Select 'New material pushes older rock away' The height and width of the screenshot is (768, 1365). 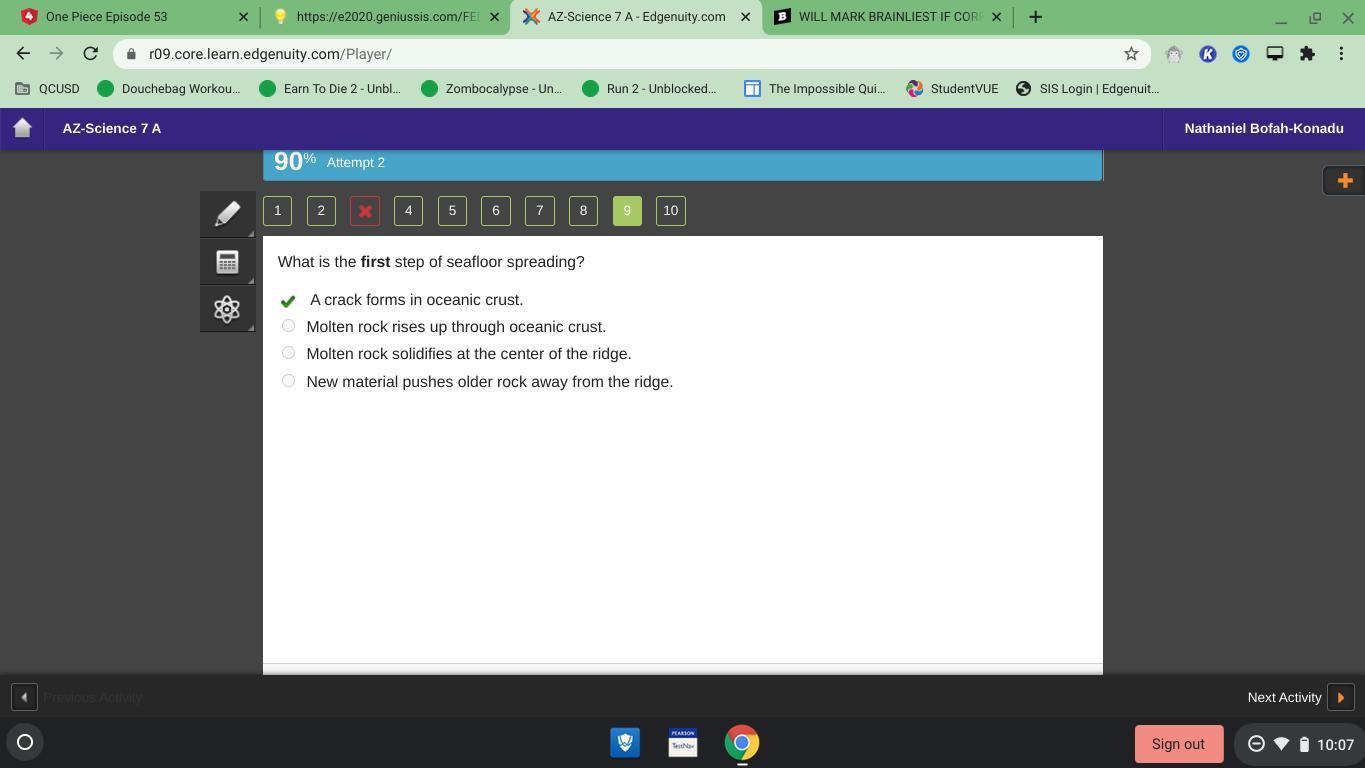[x=288, y=381]
